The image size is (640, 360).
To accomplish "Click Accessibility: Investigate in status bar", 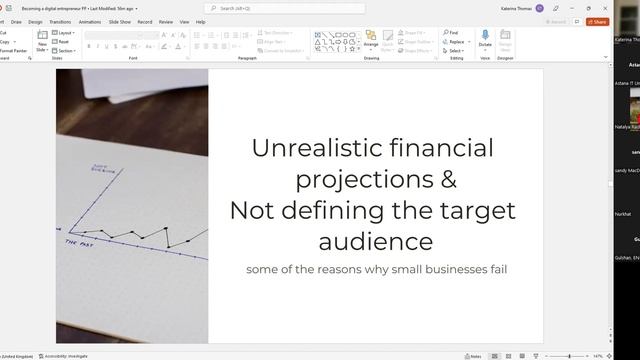I will point(63,356).
